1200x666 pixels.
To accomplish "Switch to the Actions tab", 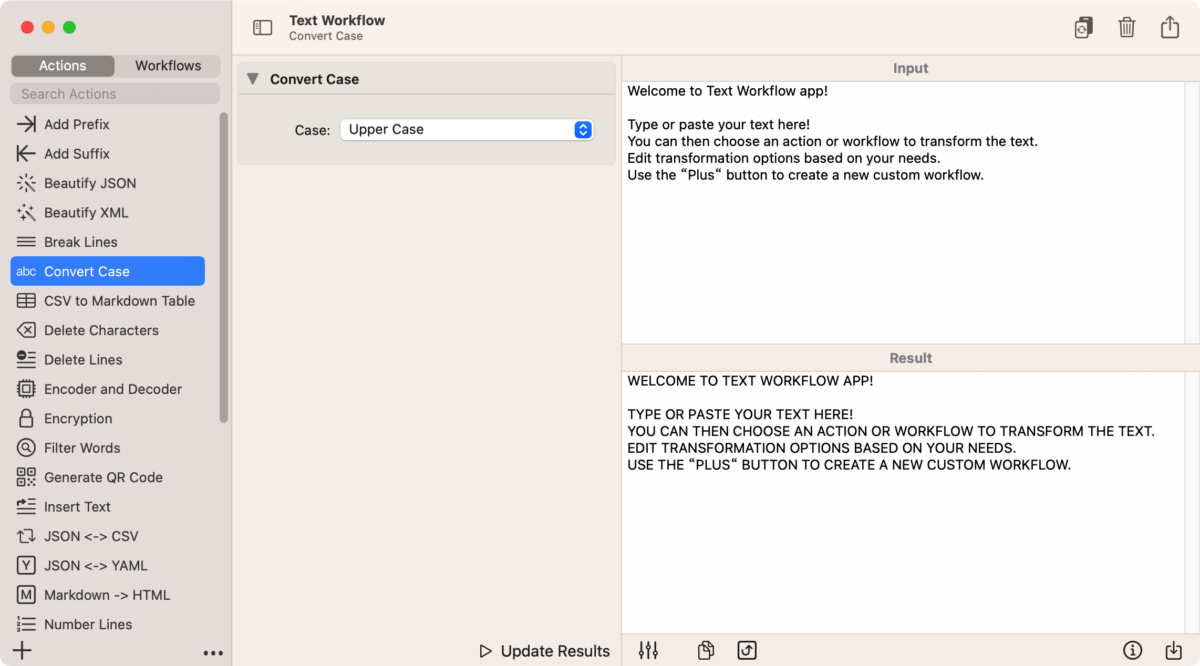I will click(x=63, y=66).
